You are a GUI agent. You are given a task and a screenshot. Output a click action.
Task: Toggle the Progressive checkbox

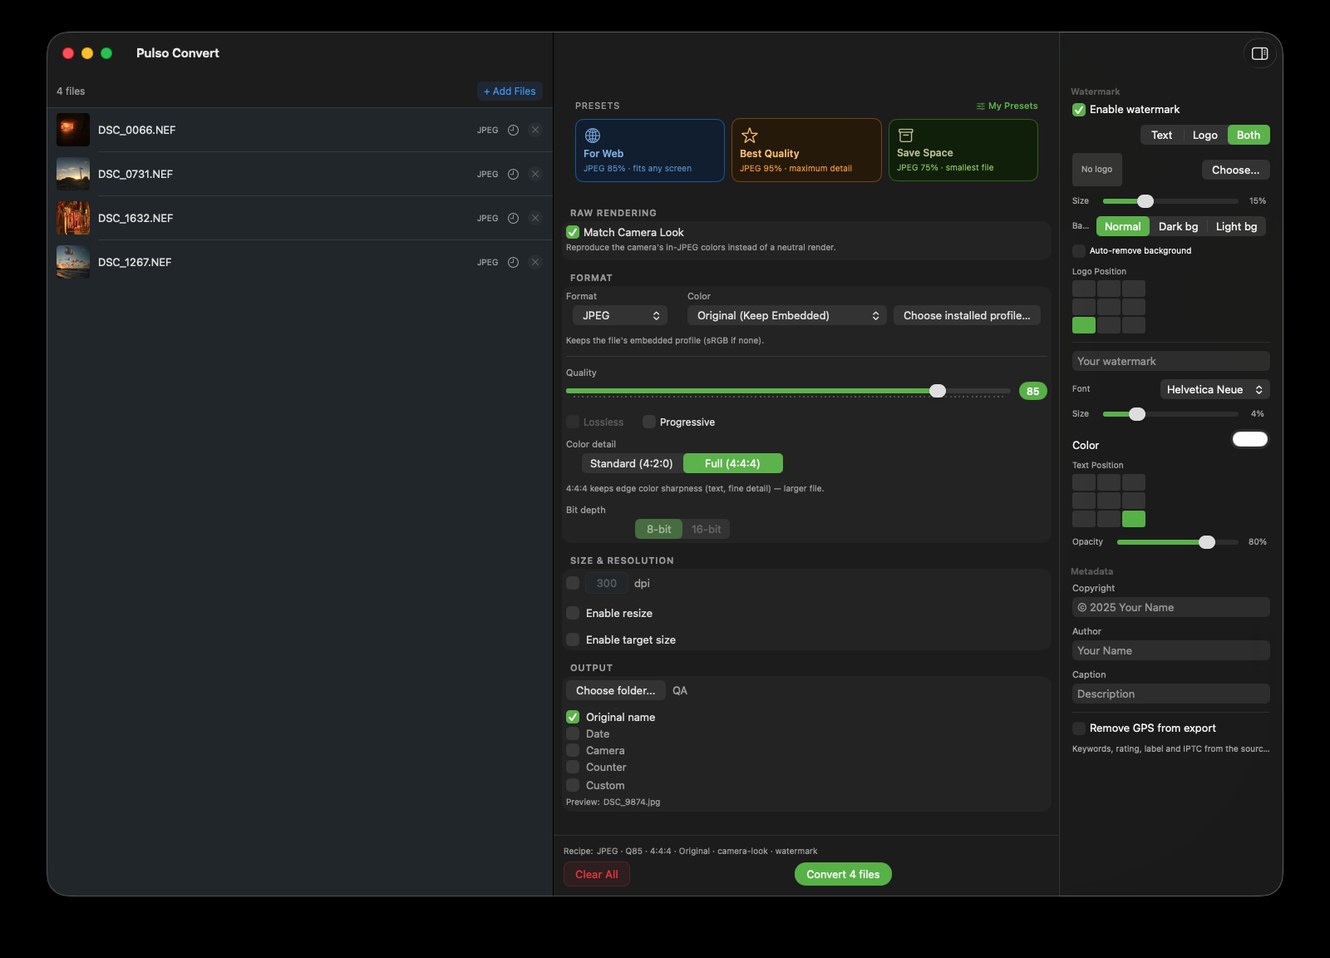(649, 422)
